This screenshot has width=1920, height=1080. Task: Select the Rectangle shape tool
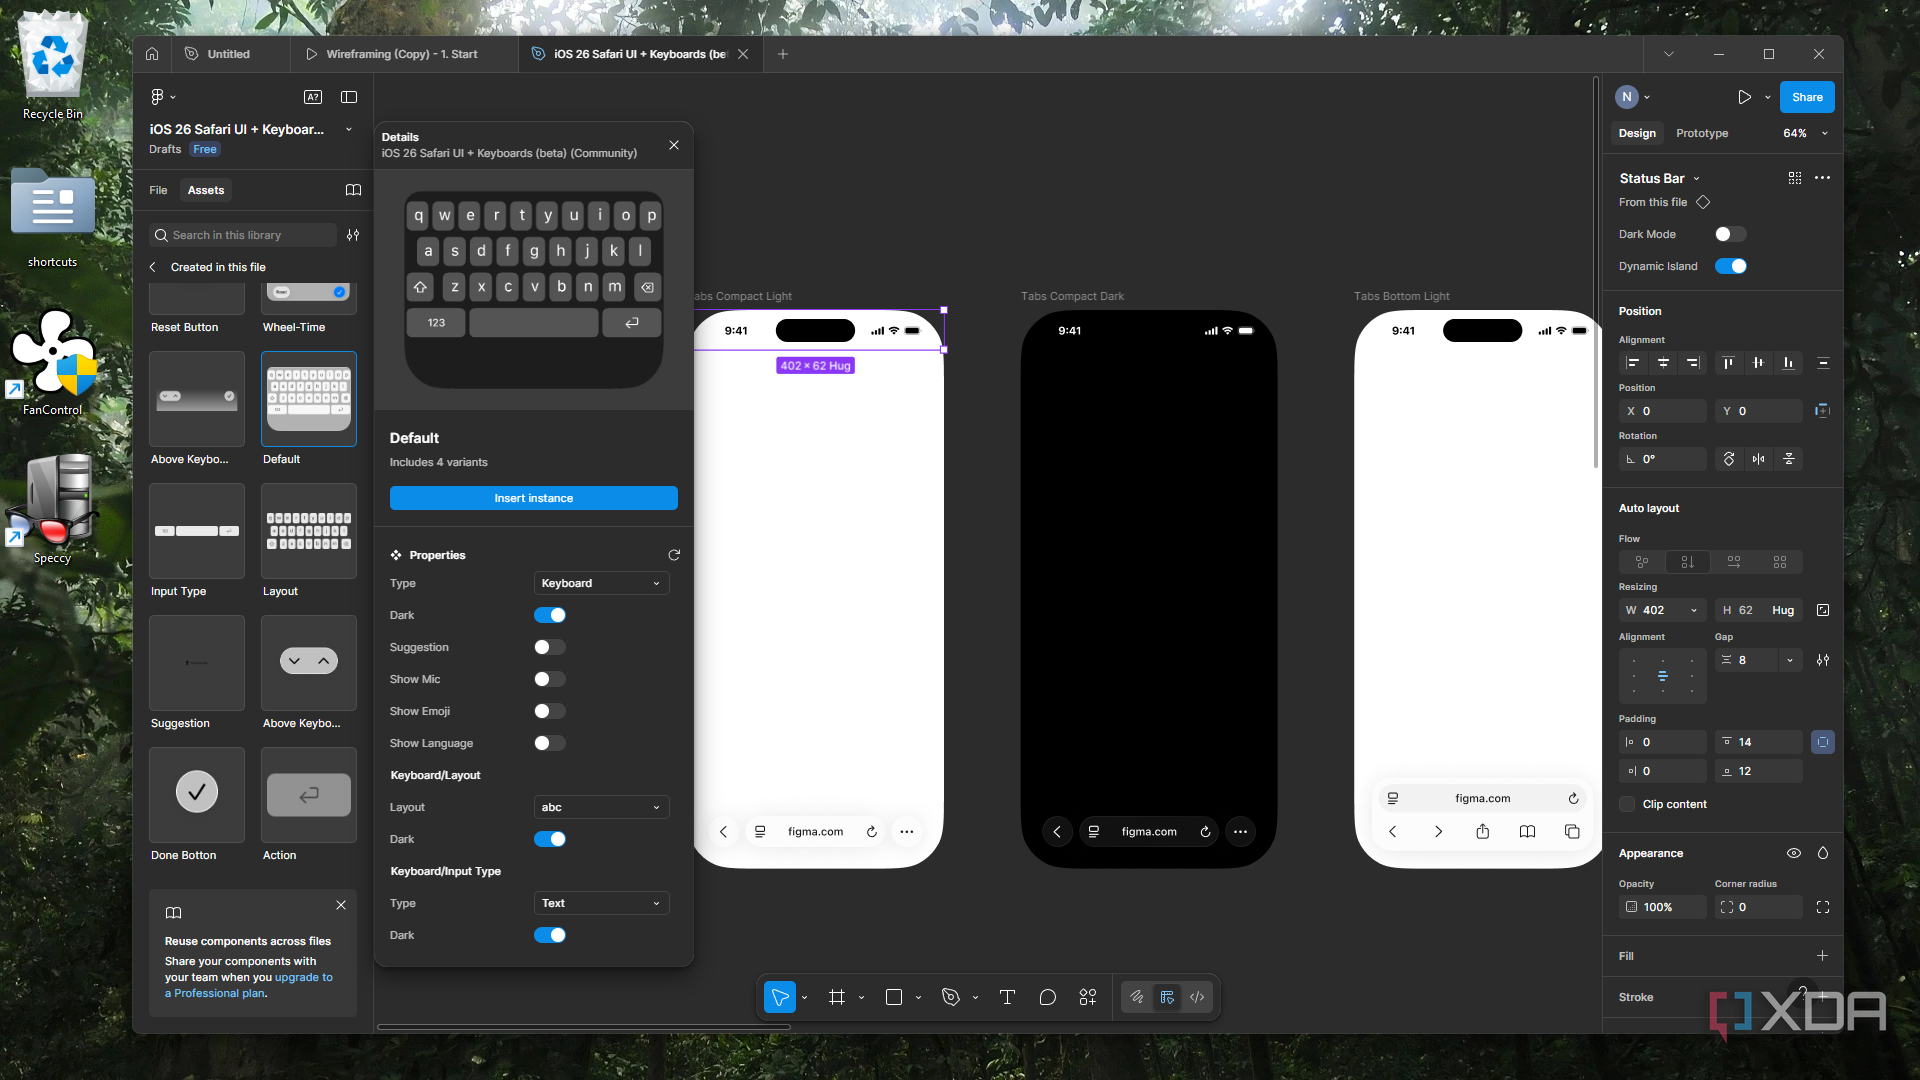tap(894, 997)
